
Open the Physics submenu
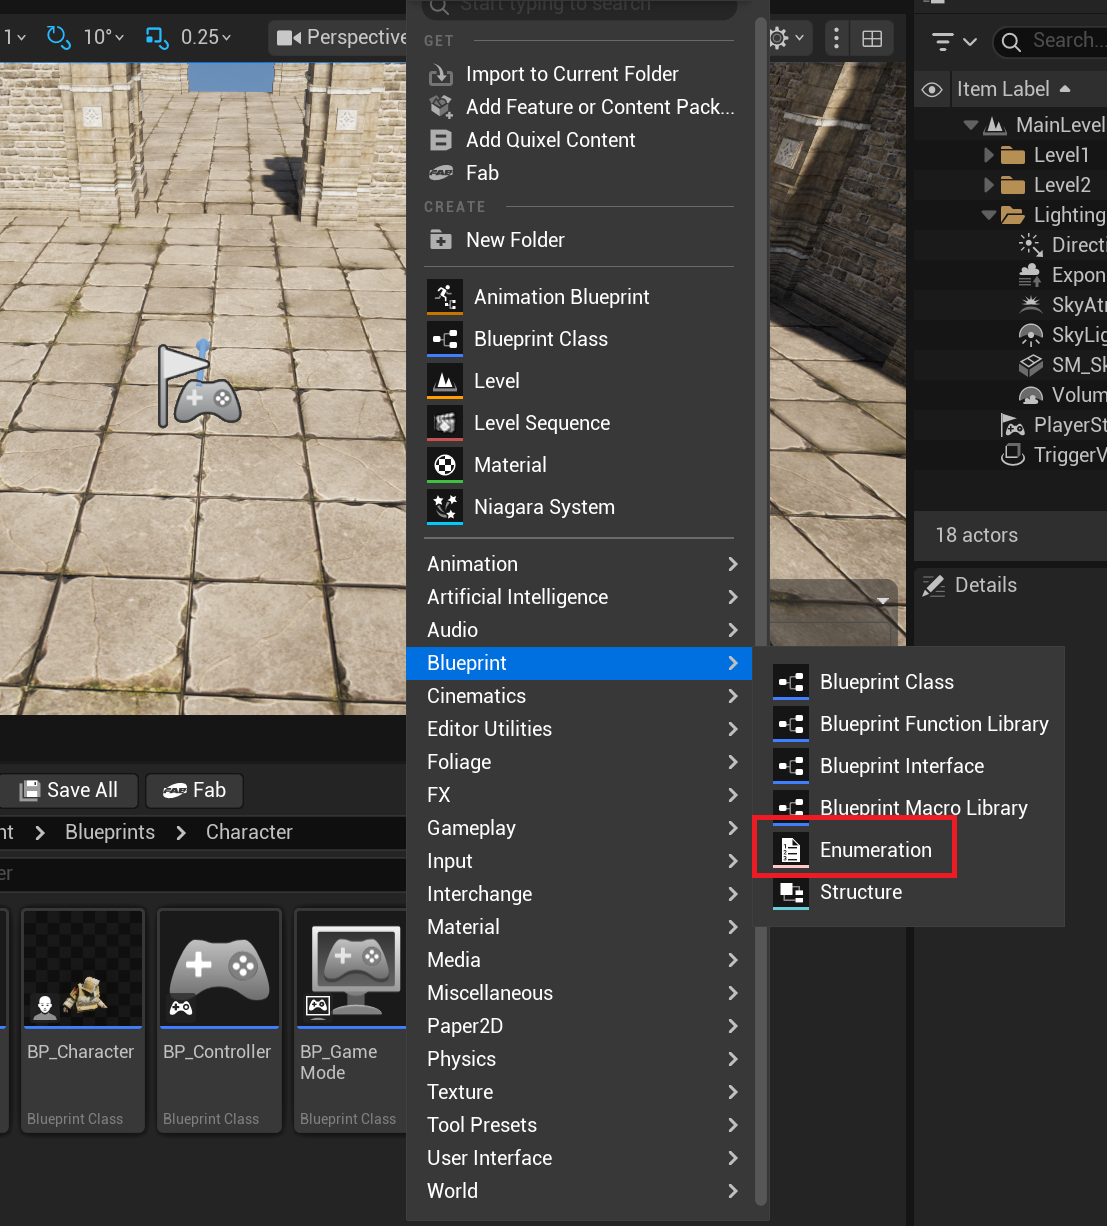[579, 1059]
